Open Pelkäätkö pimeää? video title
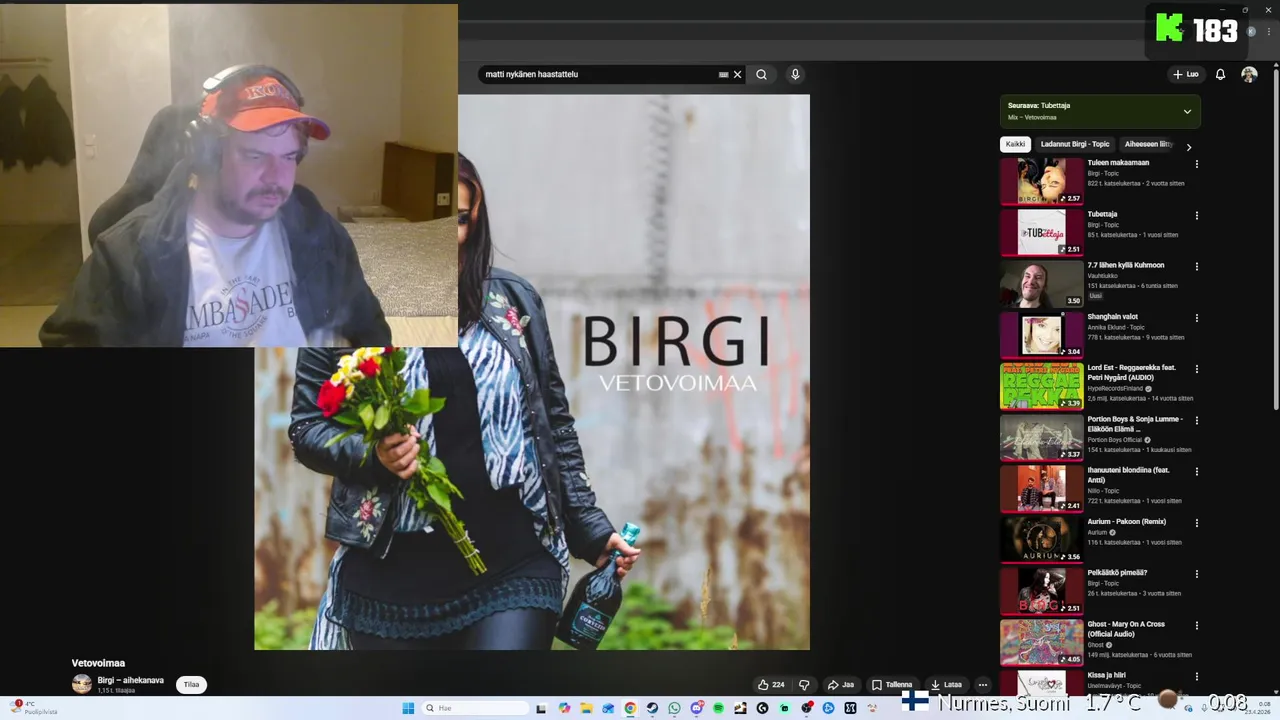Viewport: 1280px width, 720px height. coord(1117,573)
